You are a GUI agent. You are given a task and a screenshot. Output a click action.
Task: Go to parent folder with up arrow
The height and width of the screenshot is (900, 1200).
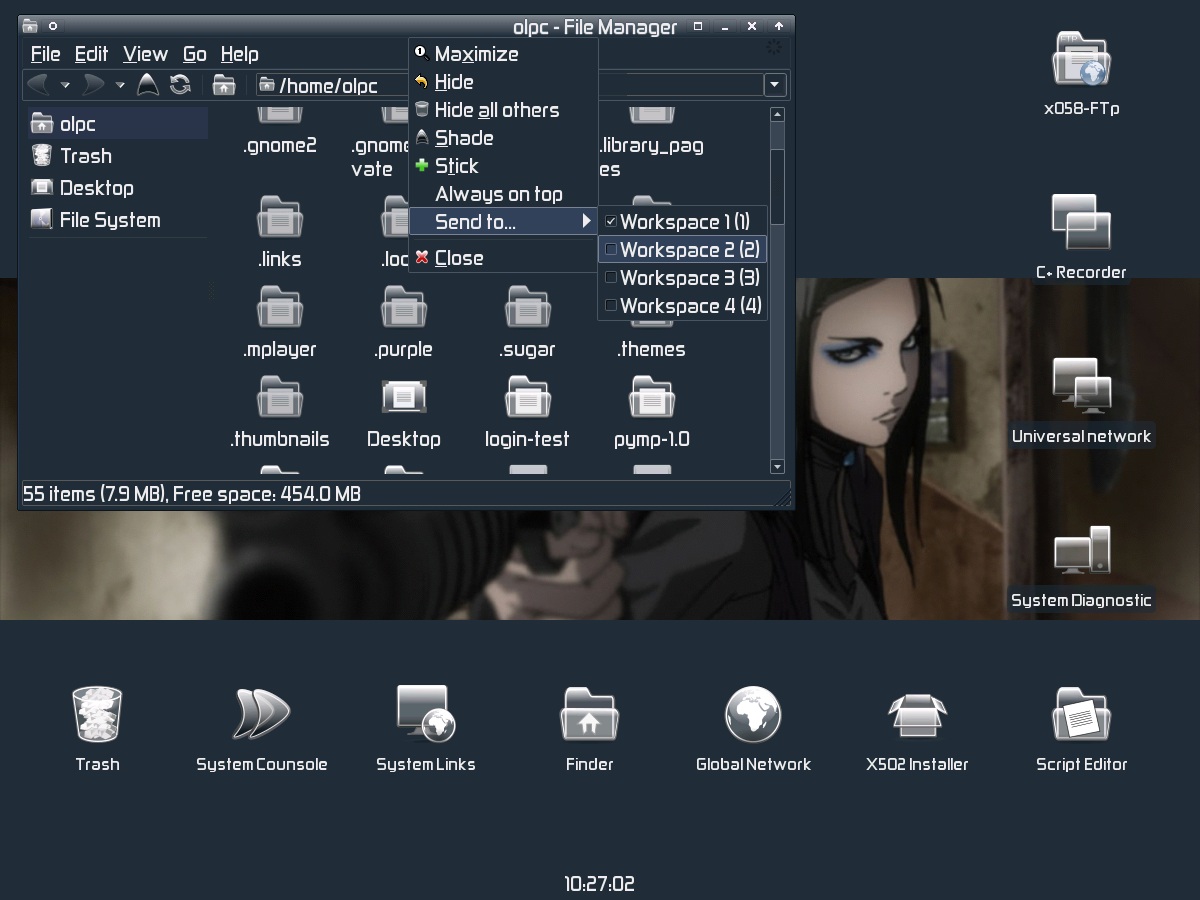pyautogui.click(x=148, y=85)
